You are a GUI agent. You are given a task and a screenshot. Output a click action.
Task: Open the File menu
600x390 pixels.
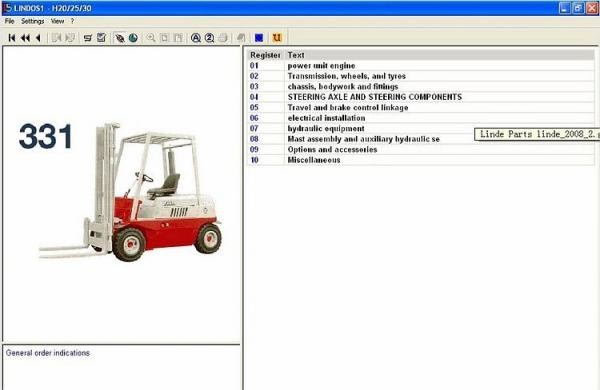point(10,21)
